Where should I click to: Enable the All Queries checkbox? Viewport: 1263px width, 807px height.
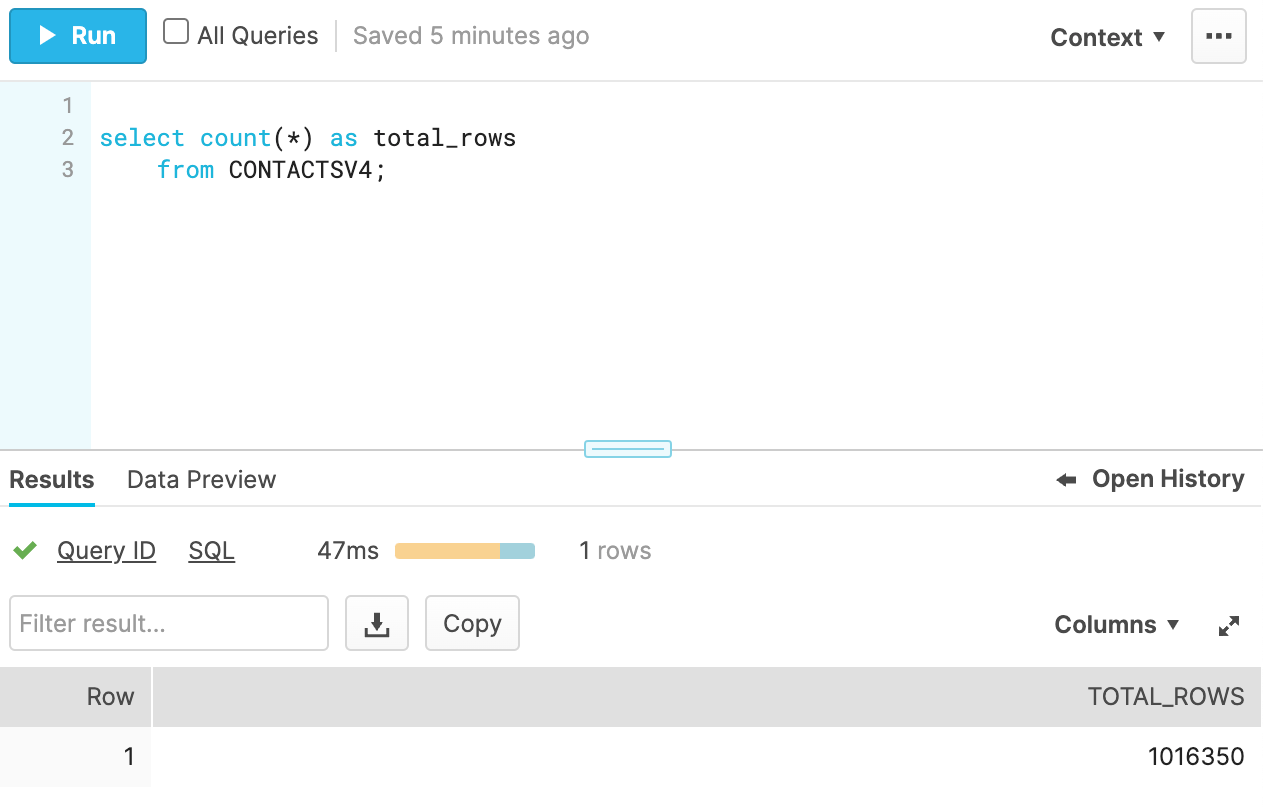[175, 33]
